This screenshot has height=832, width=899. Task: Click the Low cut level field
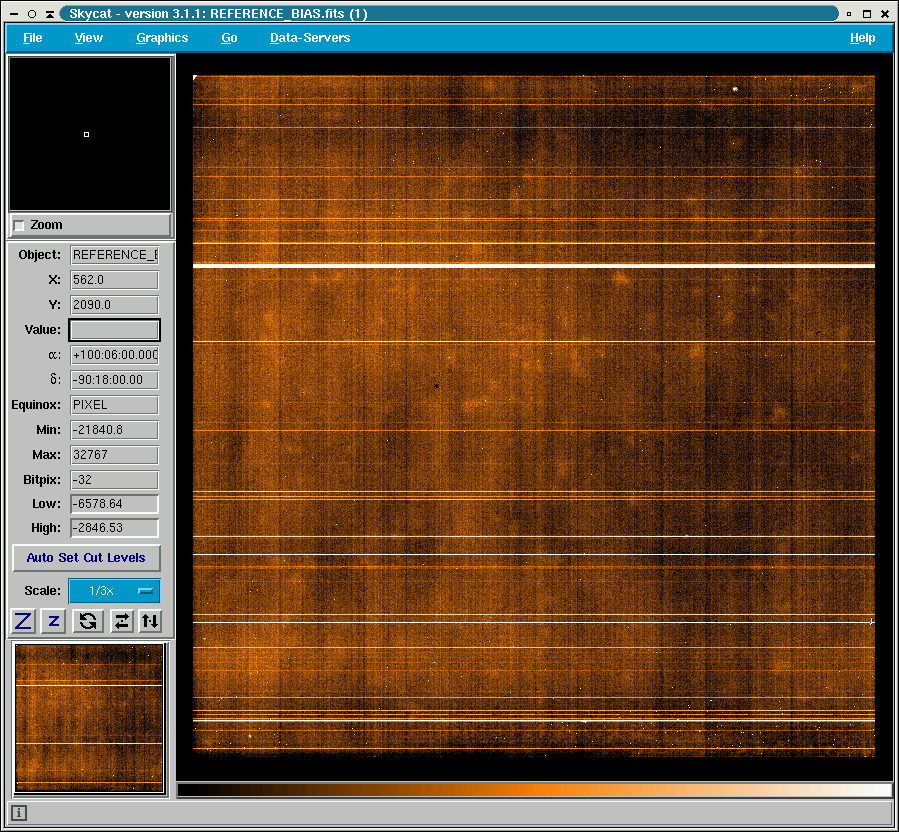tap(114, 504)
